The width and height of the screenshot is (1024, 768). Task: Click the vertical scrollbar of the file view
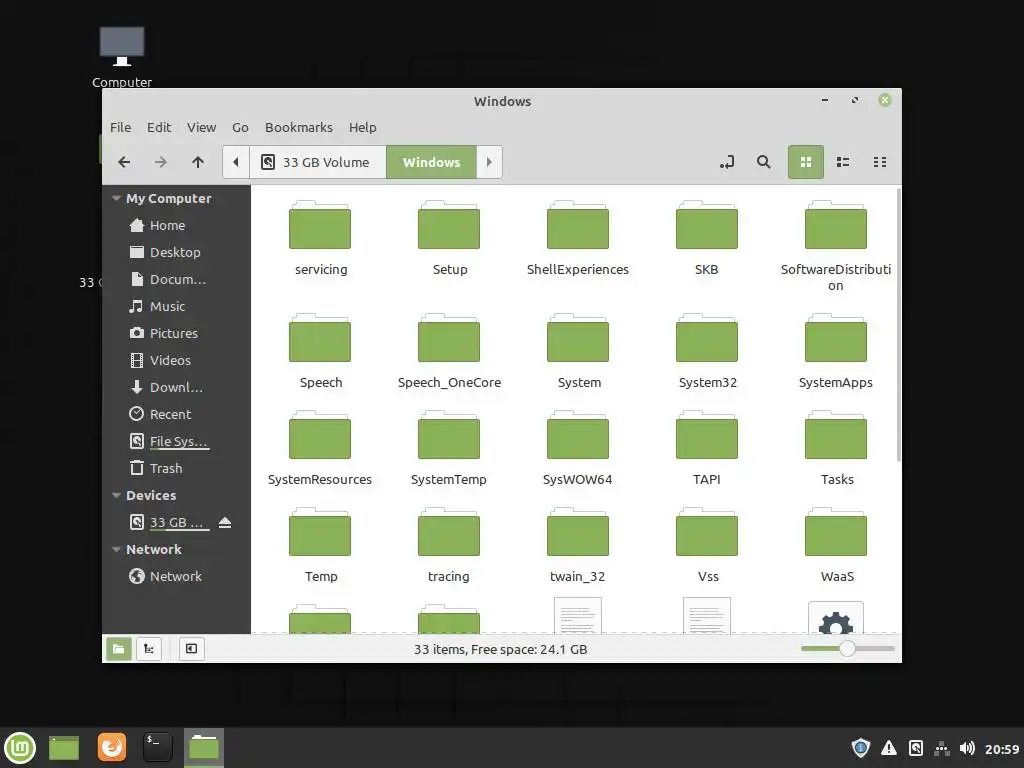pos(899,325)
